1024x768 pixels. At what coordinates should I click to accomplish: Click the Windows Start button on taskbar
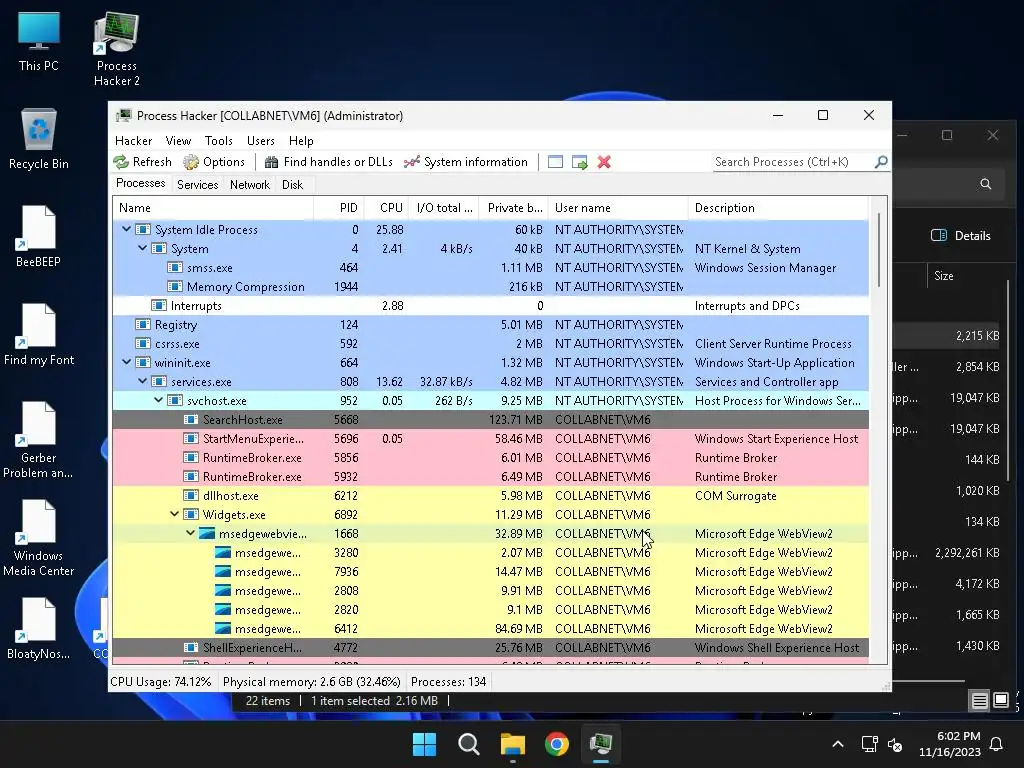click(424, 744)
